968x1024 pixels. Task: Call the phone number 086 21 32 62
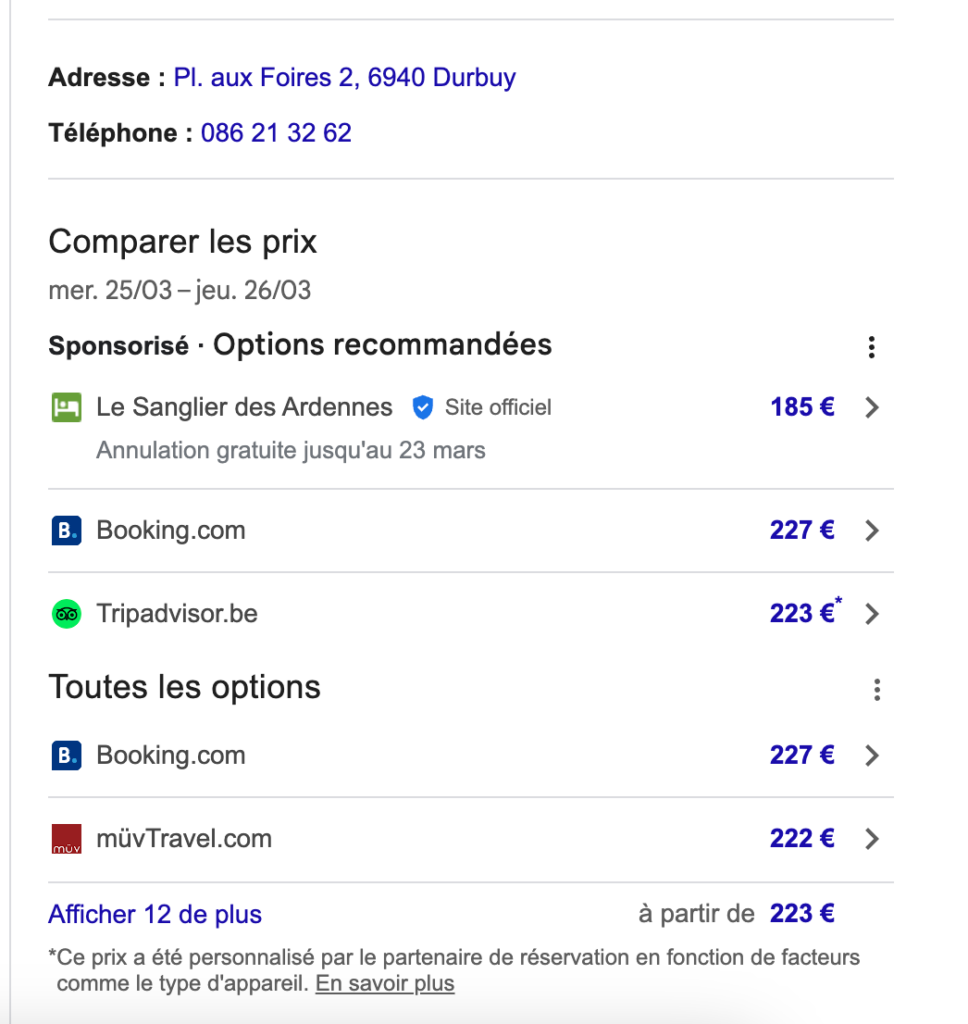[x=276, y=133]
